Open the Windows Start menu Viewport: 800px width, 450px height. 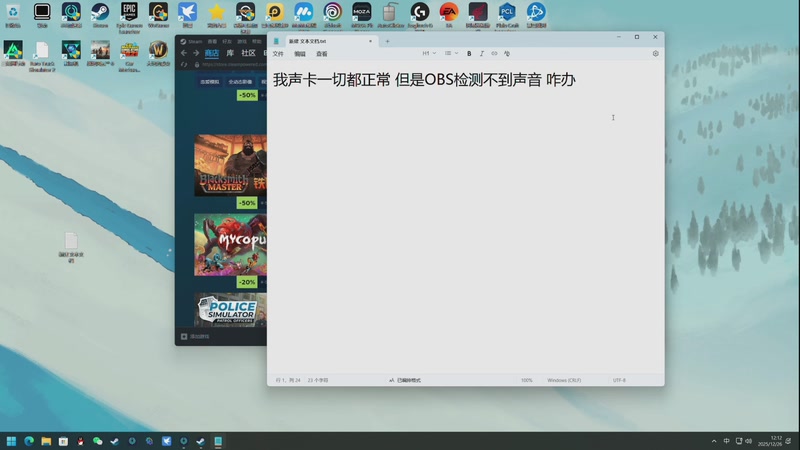[x=11, y=441]
